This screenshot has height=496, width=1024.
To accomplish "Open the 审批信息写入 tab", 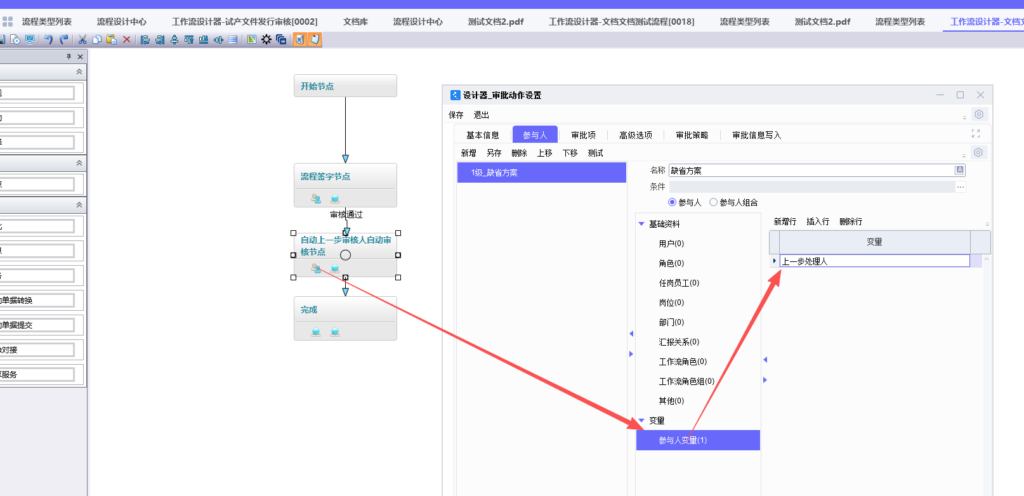I will tap(756, 135).
